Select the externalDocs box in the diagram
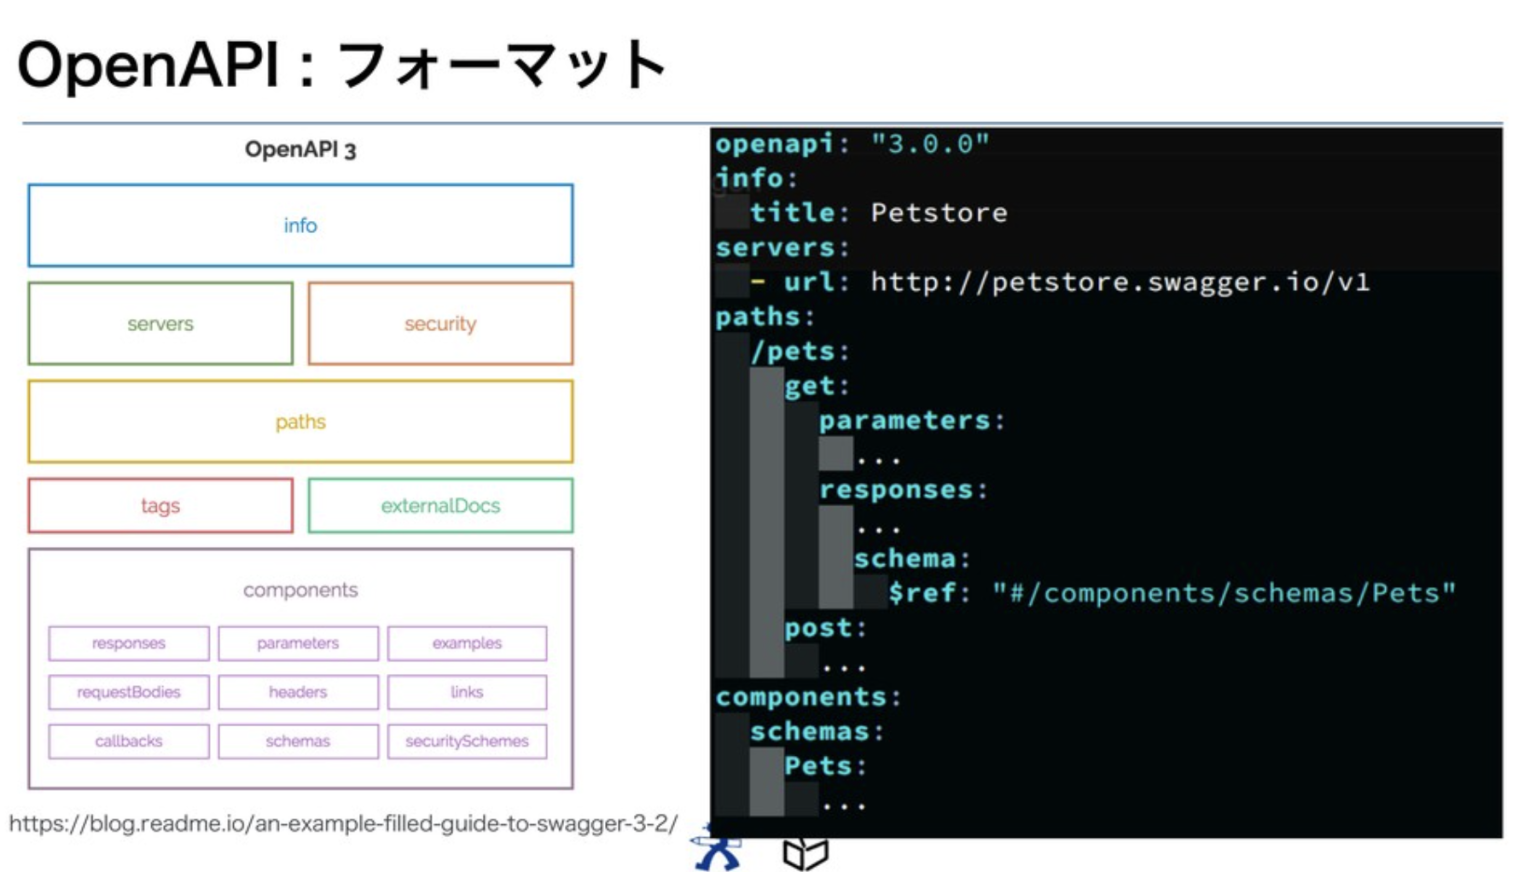The image size is (1536, 872). point(440,506)
